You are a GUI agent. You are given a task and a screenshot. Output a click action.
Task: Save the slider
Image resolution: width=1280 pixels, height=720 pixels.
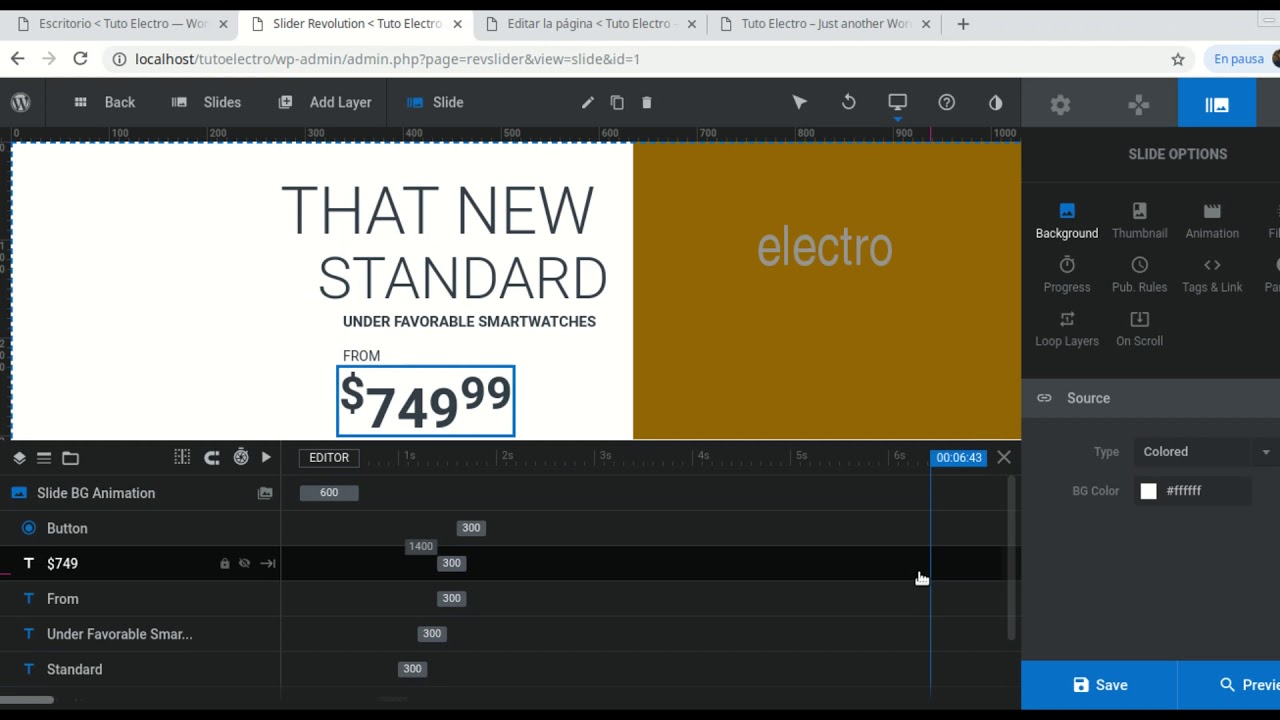tap(1099, 685)
